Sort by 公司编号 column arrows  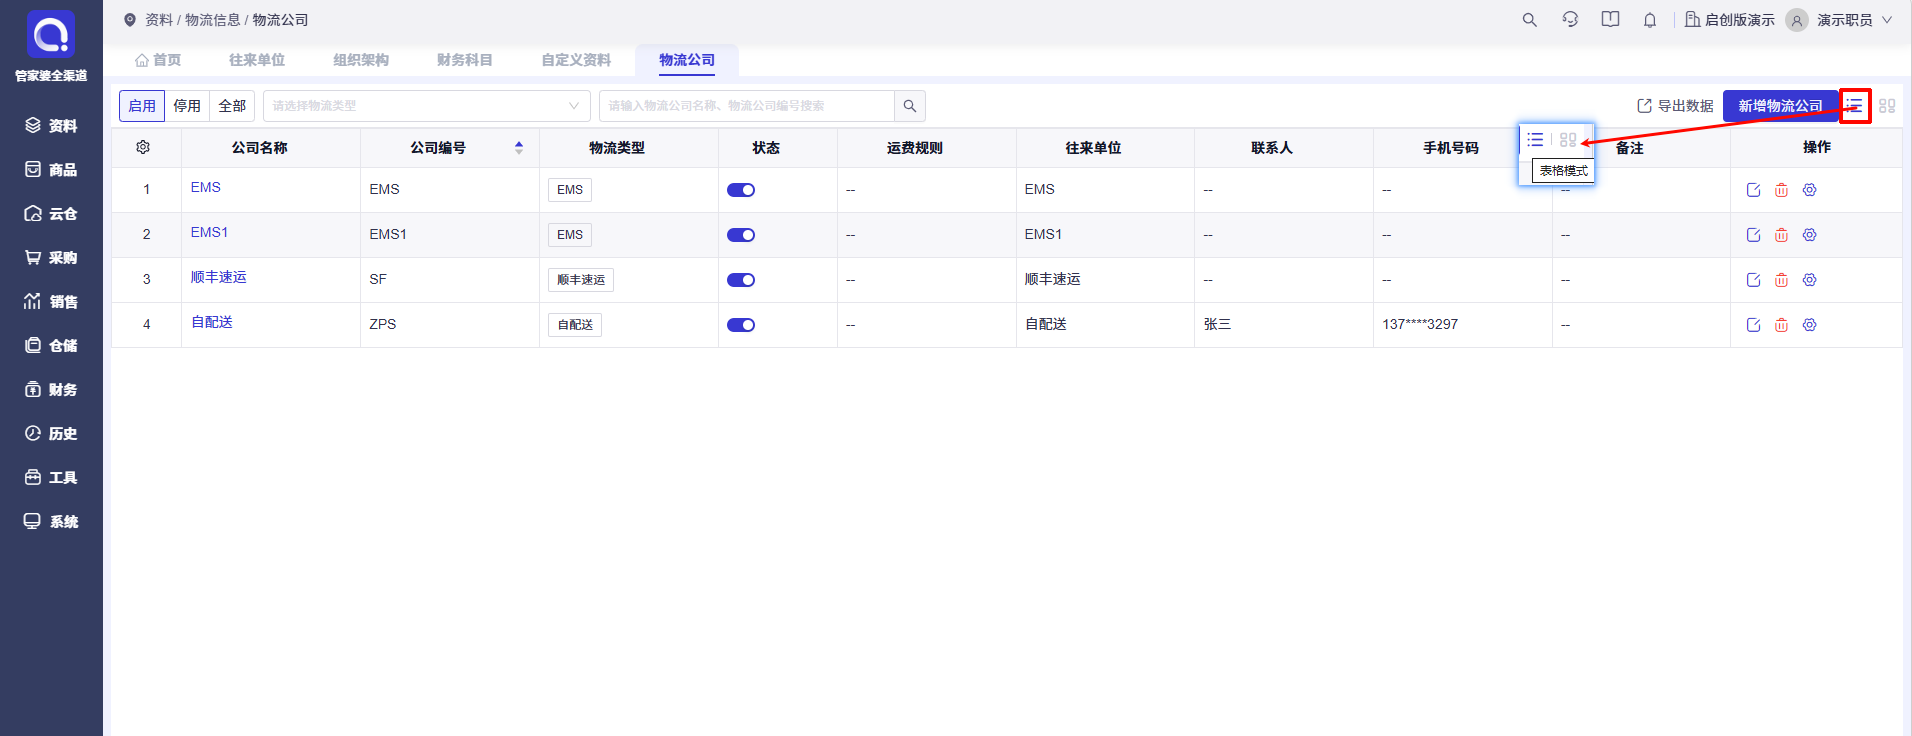click(519, 148)
